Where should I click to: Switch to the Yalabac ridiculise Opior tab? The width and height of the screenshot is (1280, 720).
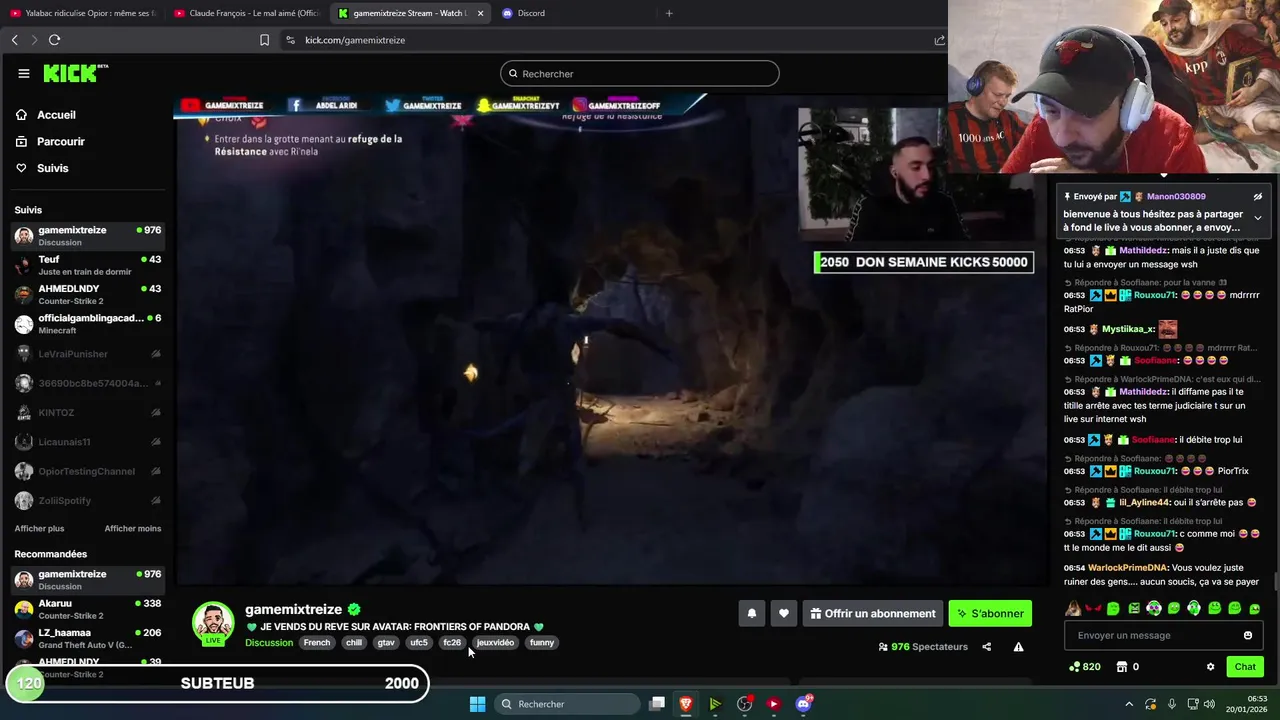tap(83, 13)
